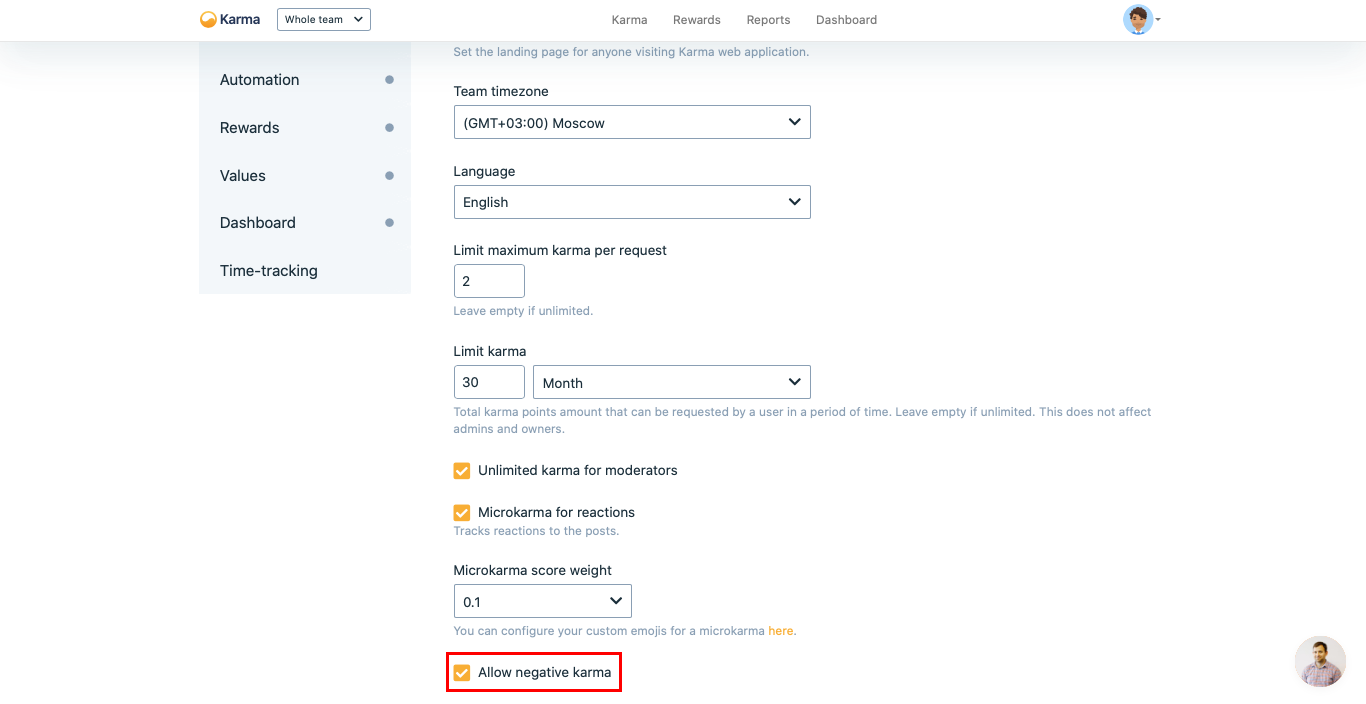Click the 'Limit maximum karma per request' label
This screenshot has width=1366, height=704.
(560, 250)
